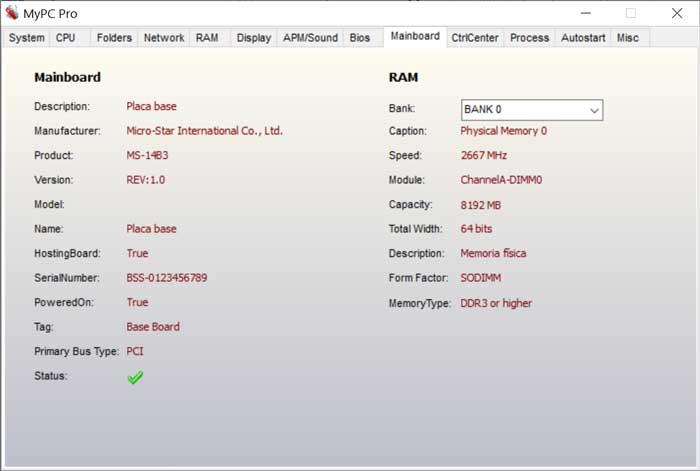Viewport: 700px width, 471px height.
Task: Click serial number BSS-0123456789
Action: (x=167, y=278)
